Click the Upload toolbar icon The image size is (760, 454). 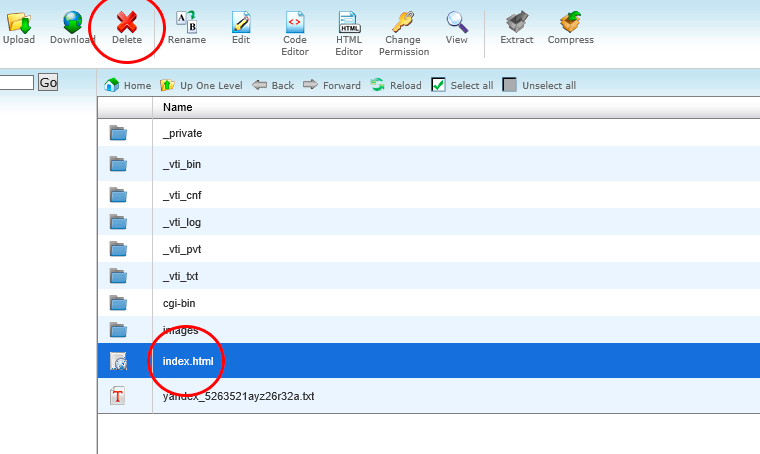(19, 22)
